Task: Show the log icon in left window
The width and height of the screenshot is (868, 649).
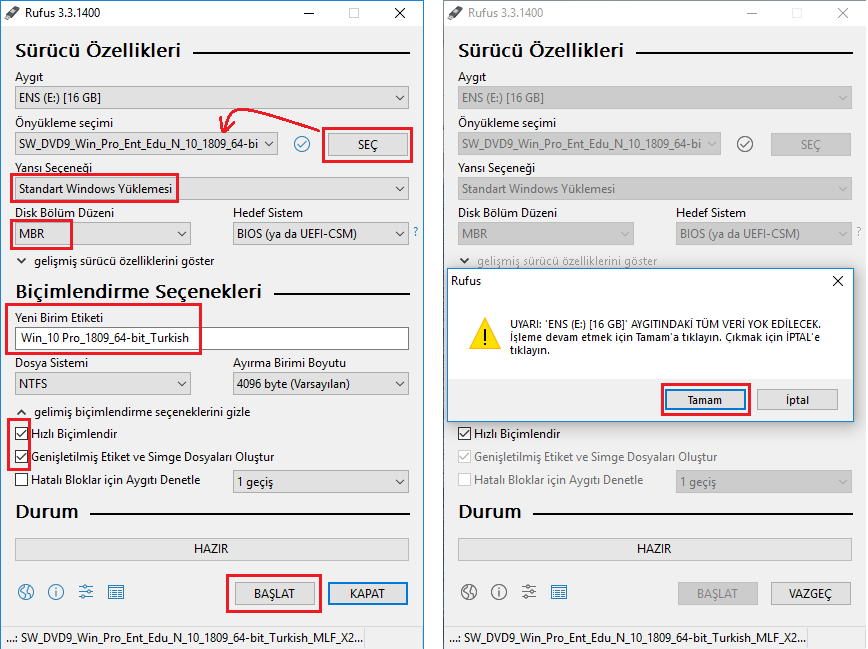Action: click(x=116, y=592)
